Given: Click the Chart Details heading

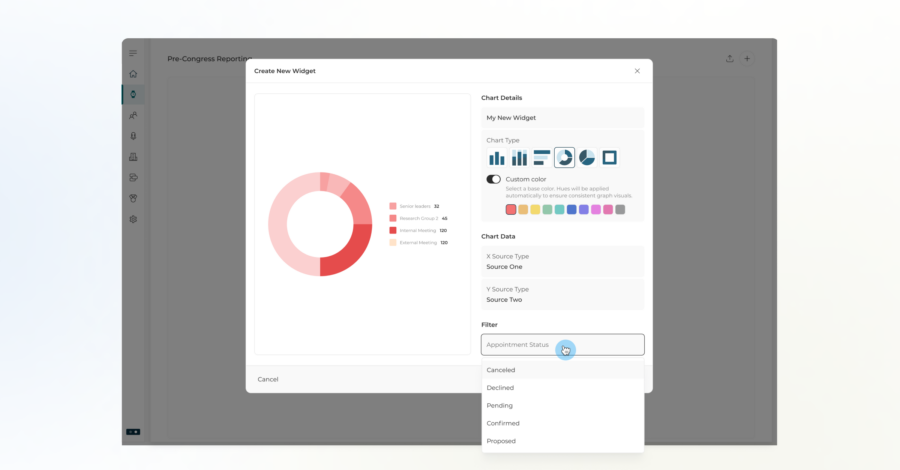Looking at the screenshot, I should pyautogui.click(x=502, y=98).
